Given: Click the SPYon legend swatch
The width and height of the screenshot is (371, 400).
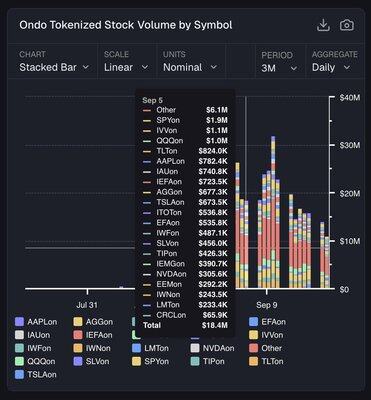Looking at the screenshot, I should [x=137, y=361].
